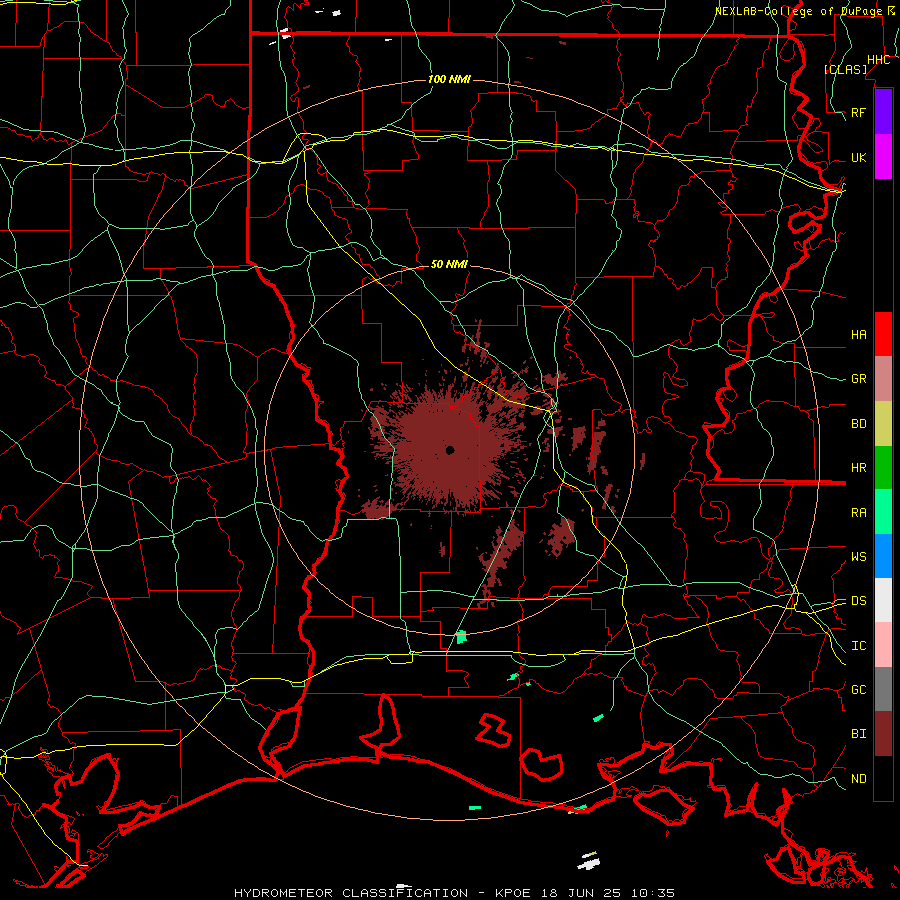This screenshot has width=900, height=900.
Task: Click the "RA" legend label
Action: 858,512
